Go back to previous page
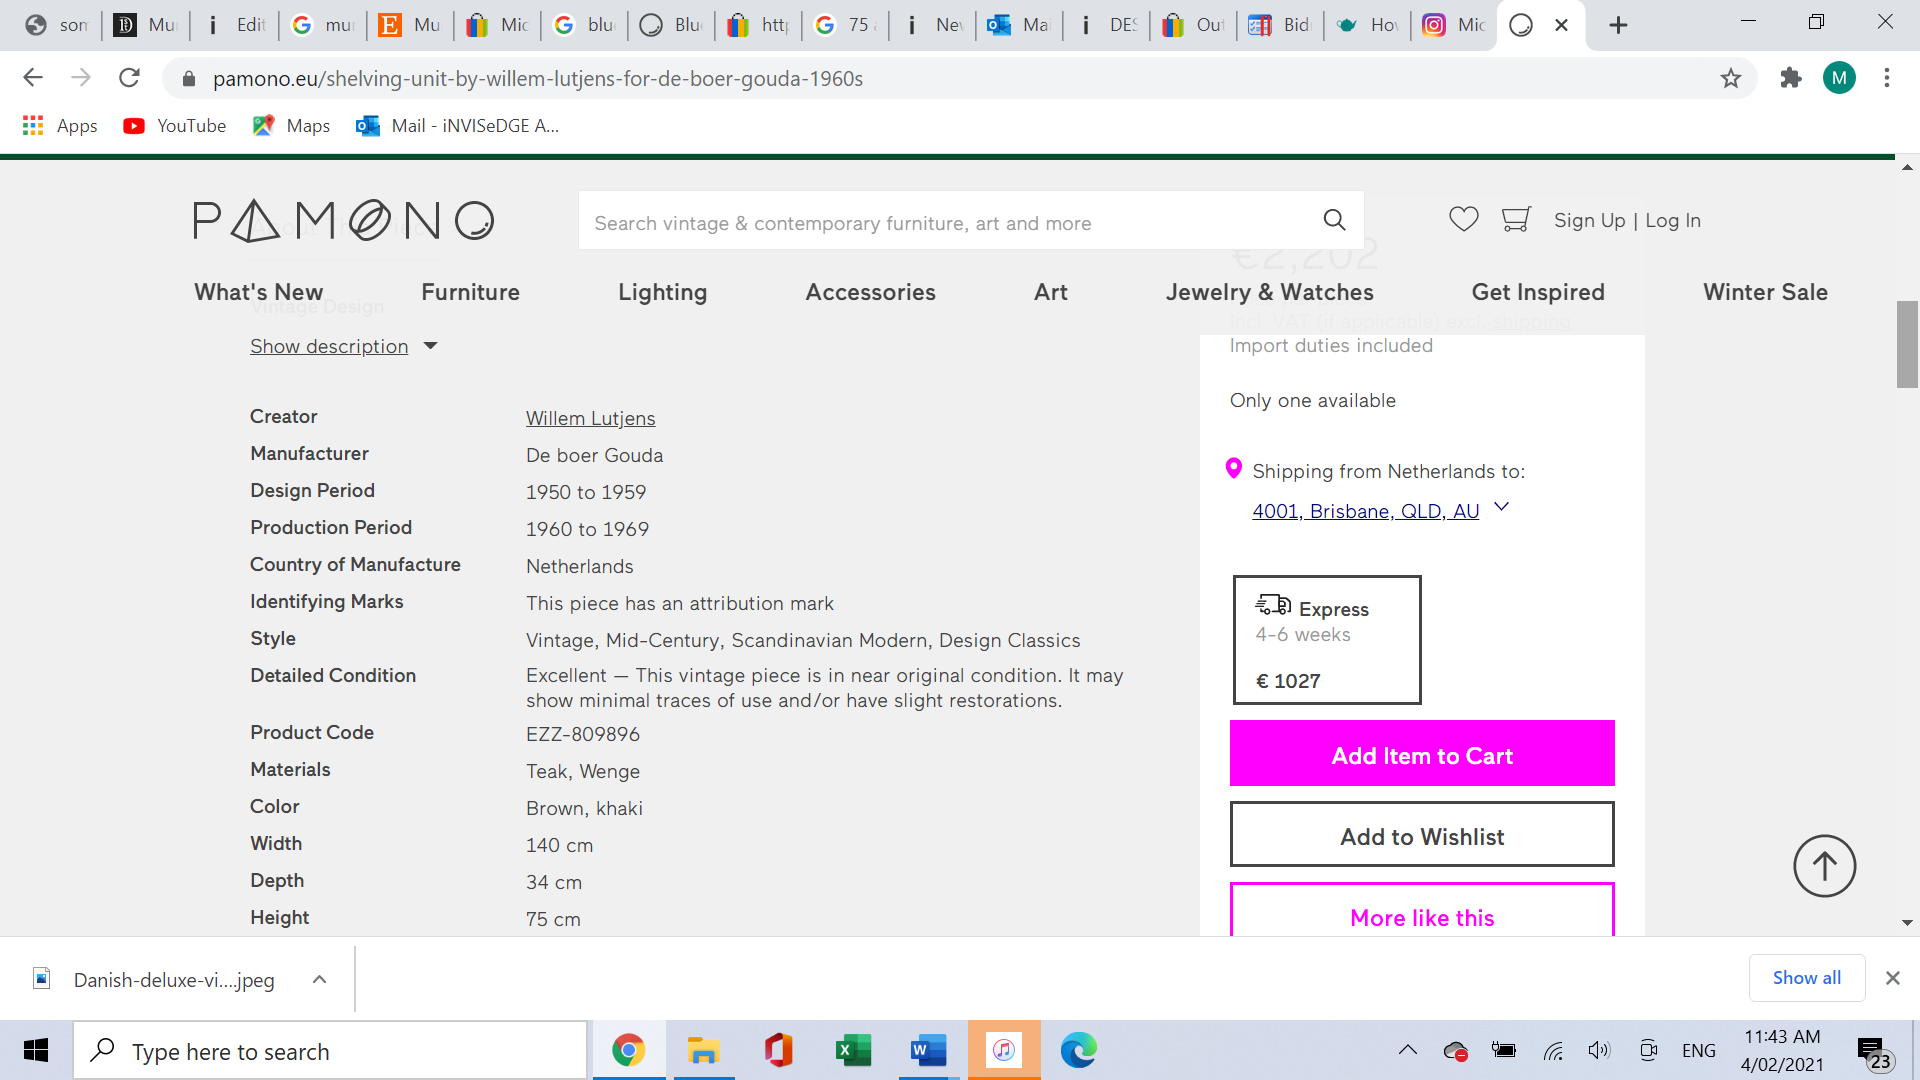Viewport: 1920px width, 1080px height. click(x=33, y=78)
